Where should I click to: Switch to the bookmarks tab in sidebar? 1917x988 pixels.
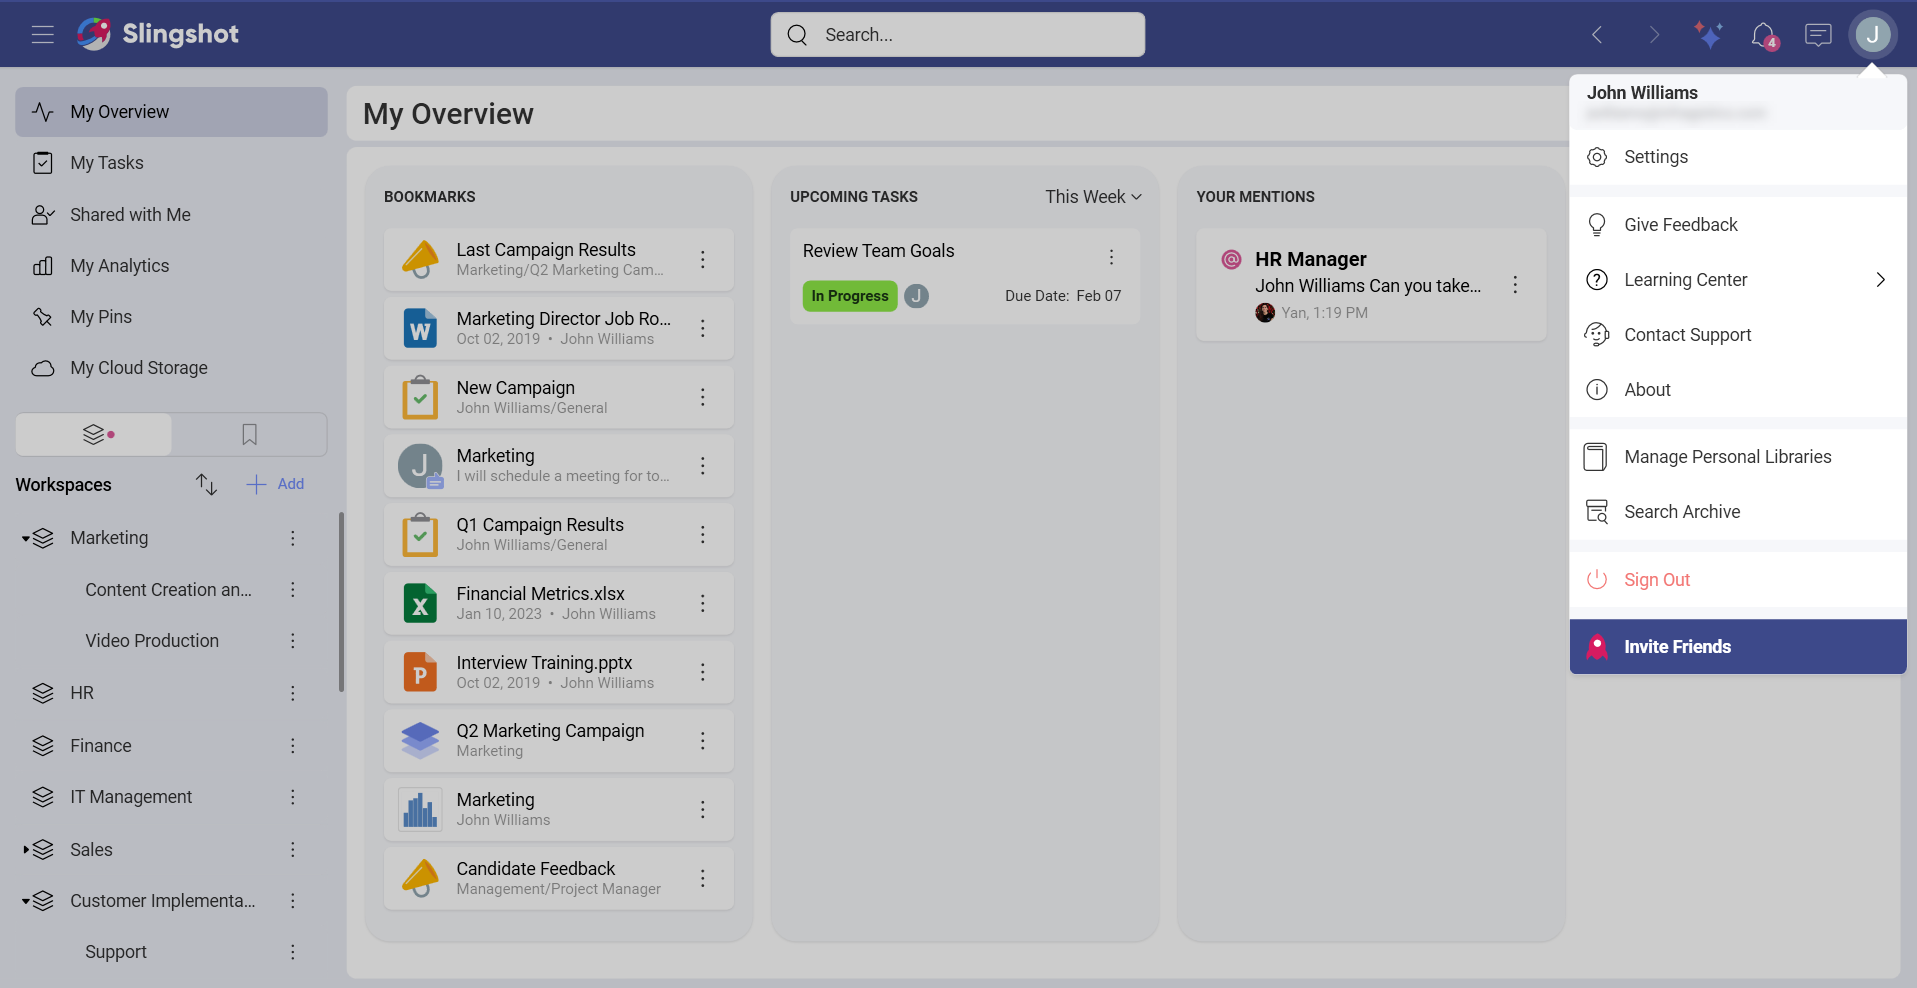(249, 435)
